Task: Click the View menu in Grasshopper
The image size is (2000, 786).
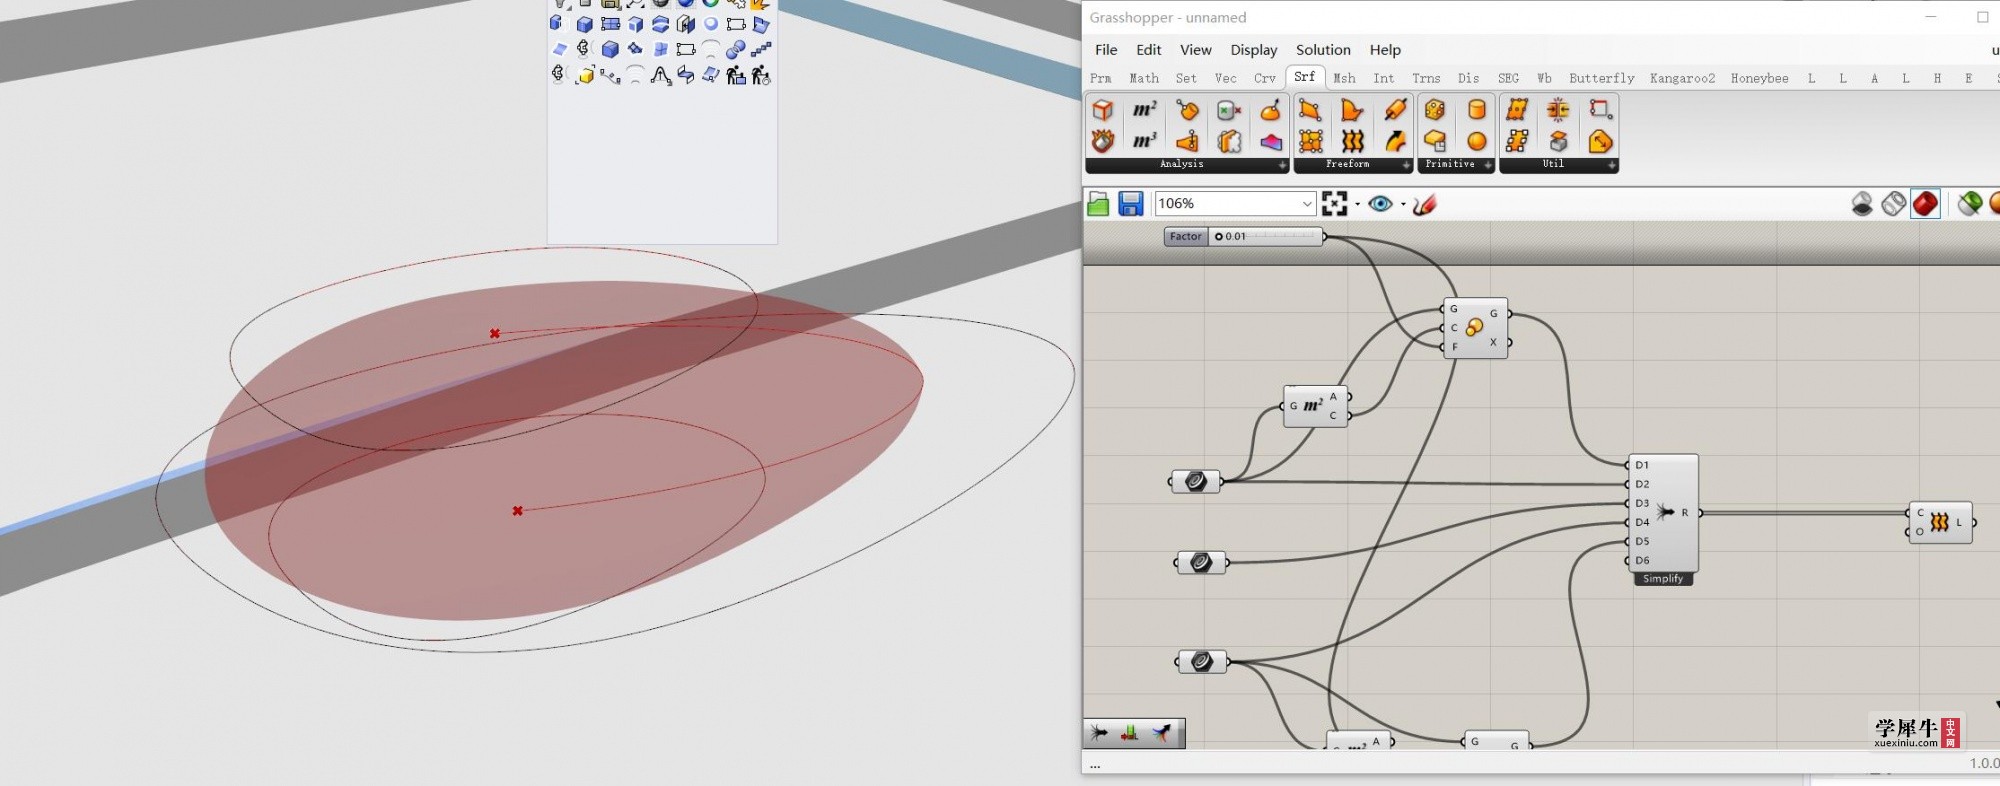Action: [x=1195, y=50]
